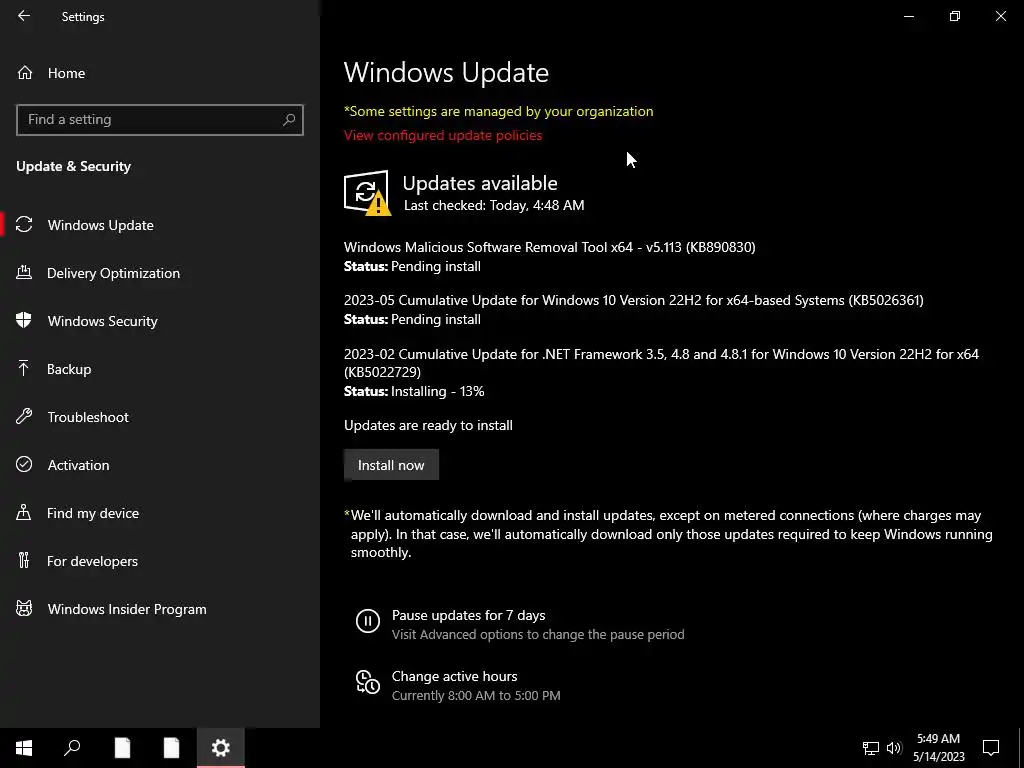The width and height of the screenshot is (1024, 768).
Task: Click the volume speaker icon
Action: (x=894, y=748)
